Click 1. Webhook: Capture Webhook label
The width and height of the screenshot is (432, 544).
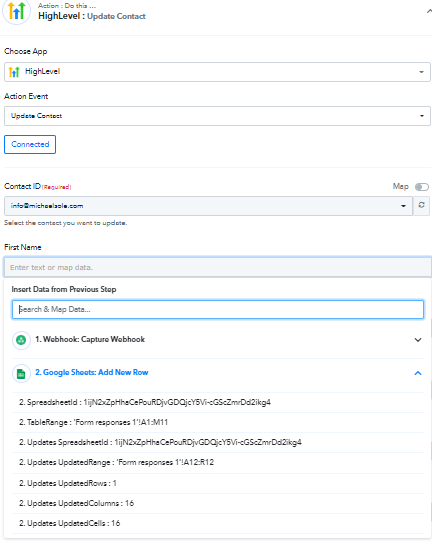click(x=90, y=339)
